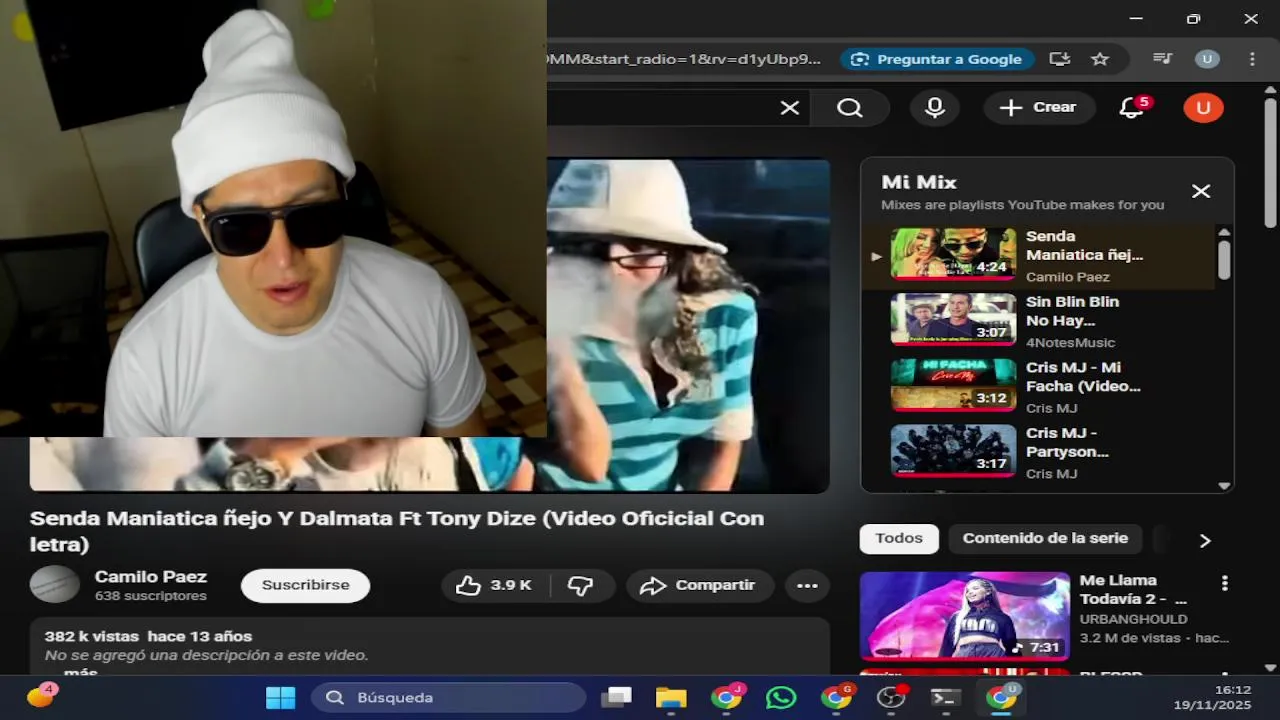Show more filter chips with arrow
This screenshot has height=720, width=1280.
click(1205, 540)
